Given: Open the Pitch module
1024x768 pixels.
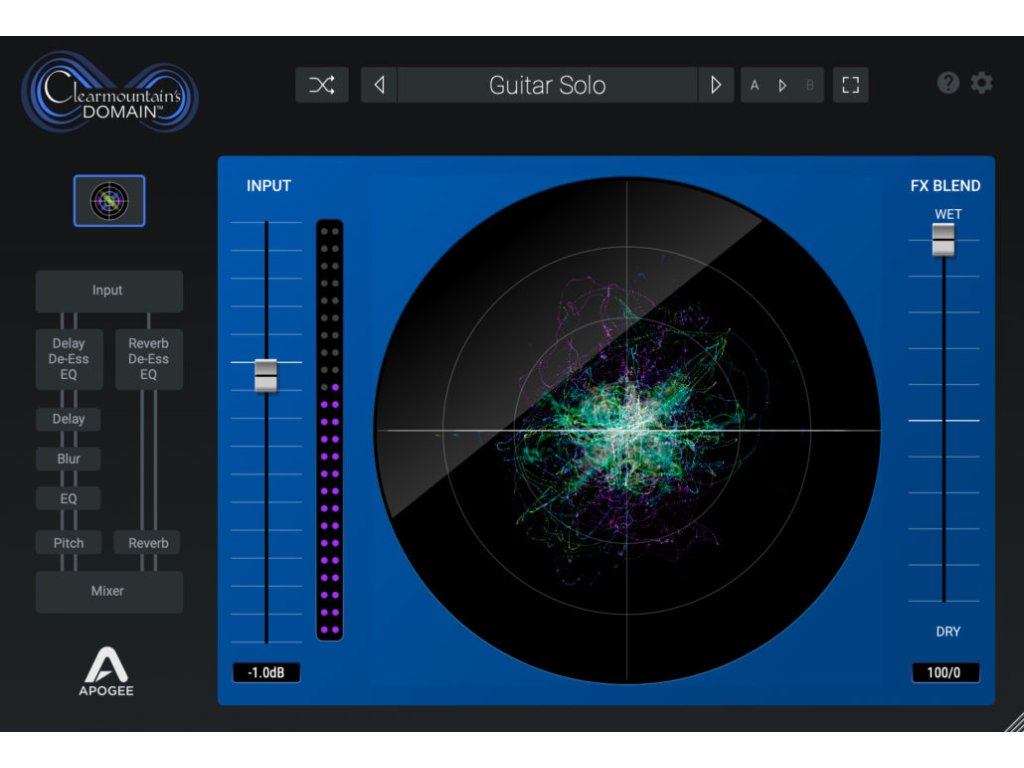Looking at the screenshot, I should pos(69,543).
